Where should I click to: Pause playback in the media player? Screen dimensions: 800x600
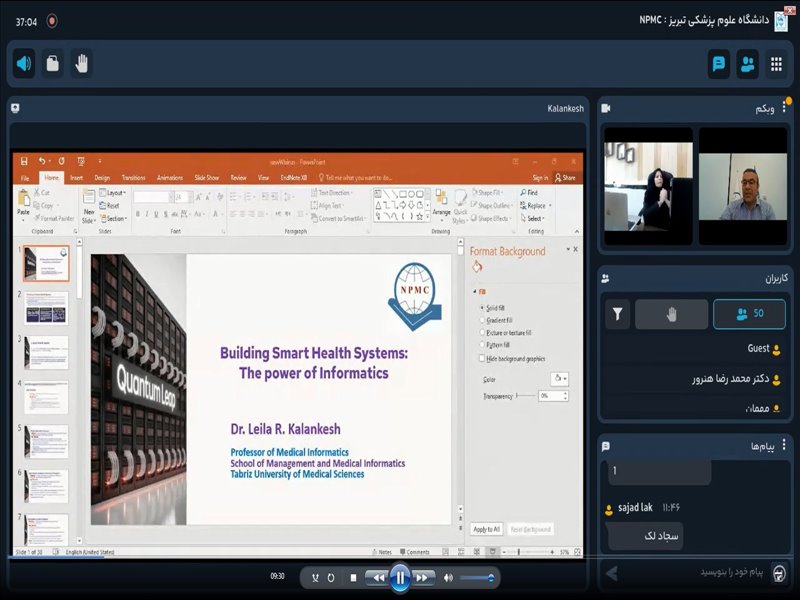[x=399, y=577]
